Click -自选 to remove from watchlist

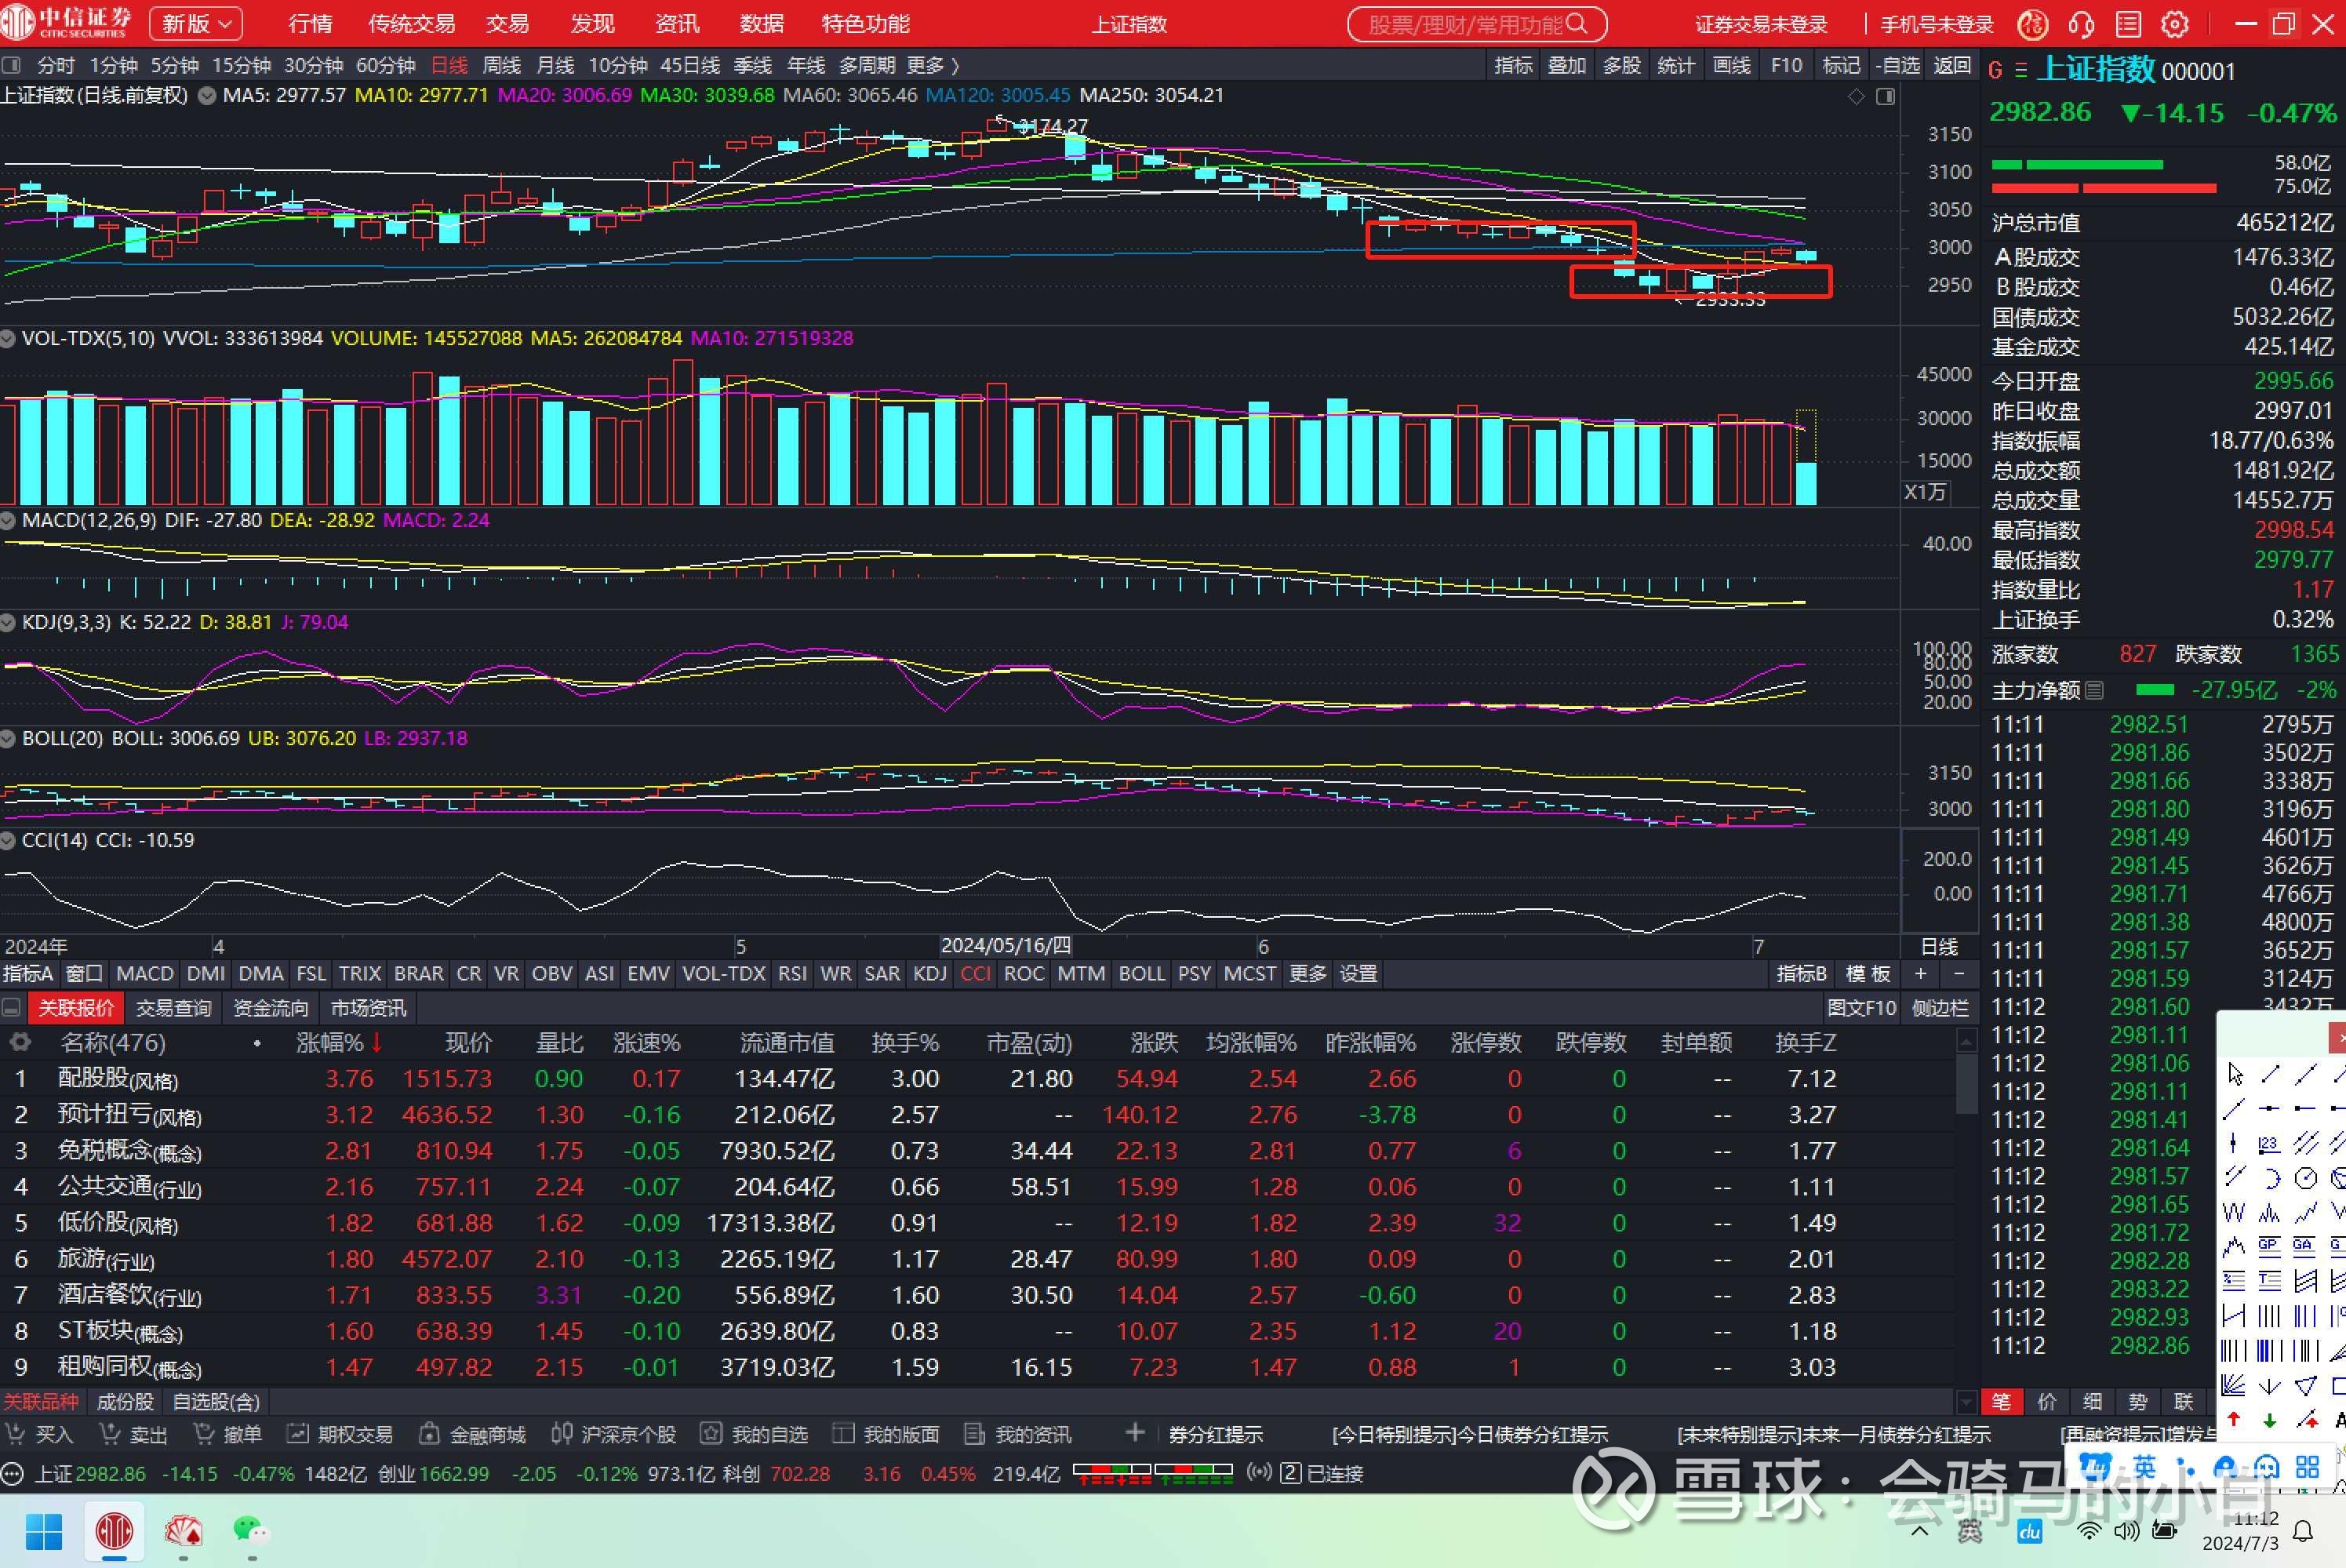(x=1898, y=64)
